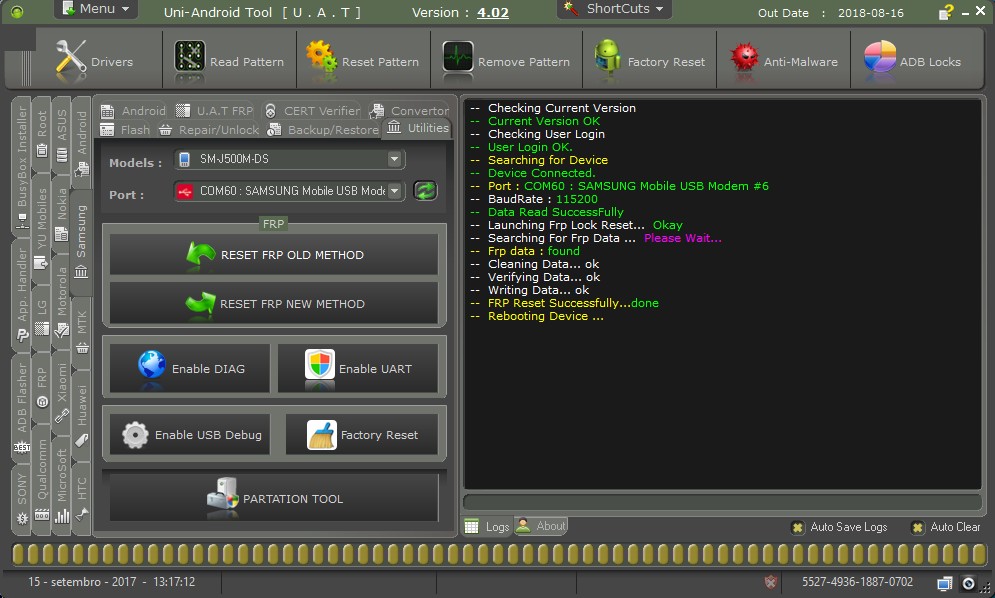Select the YU Mobiles side tab
The image size is (995, 598).
click(x=42, y=229)
